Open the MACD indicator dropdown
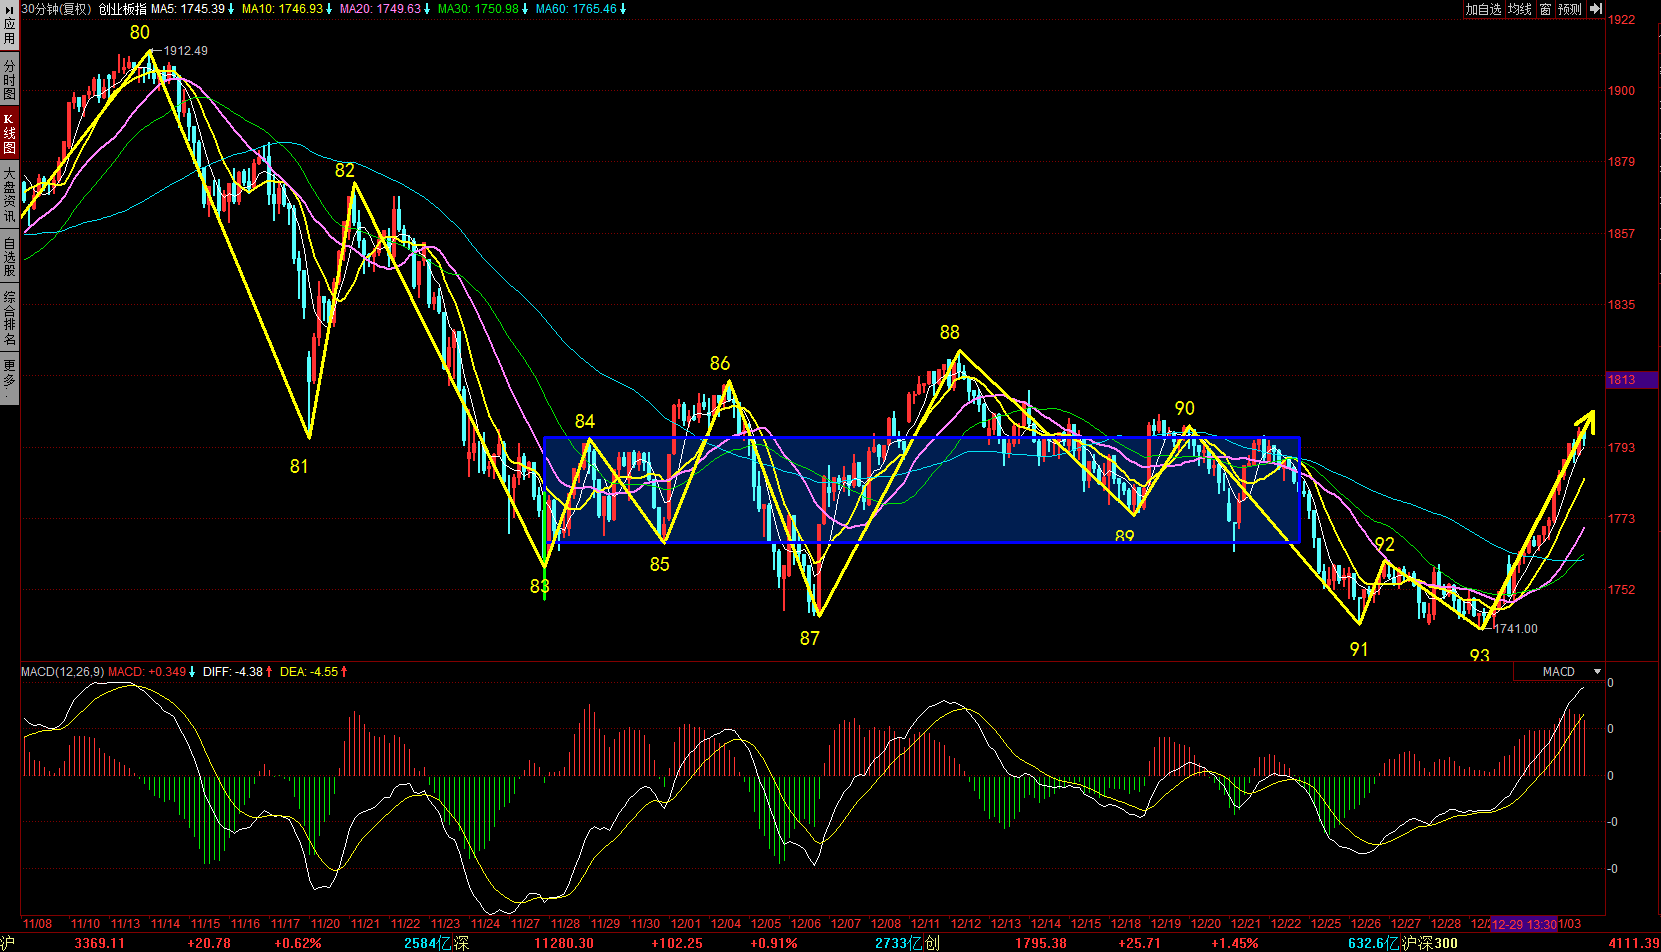 pos(1597,672)
